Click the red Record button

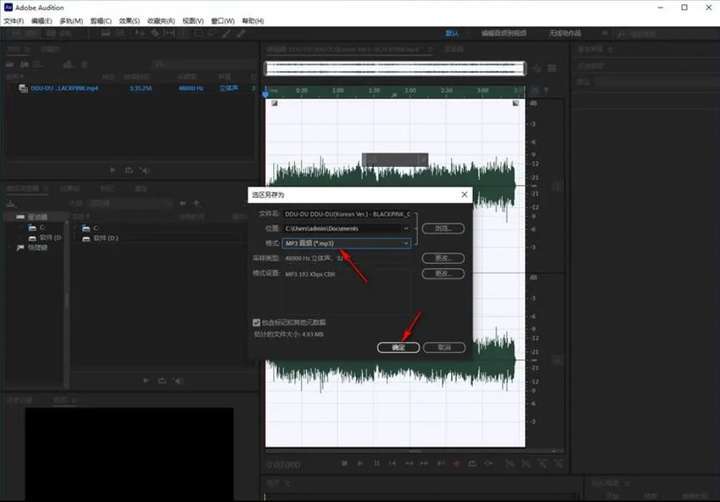coord(456,464)
